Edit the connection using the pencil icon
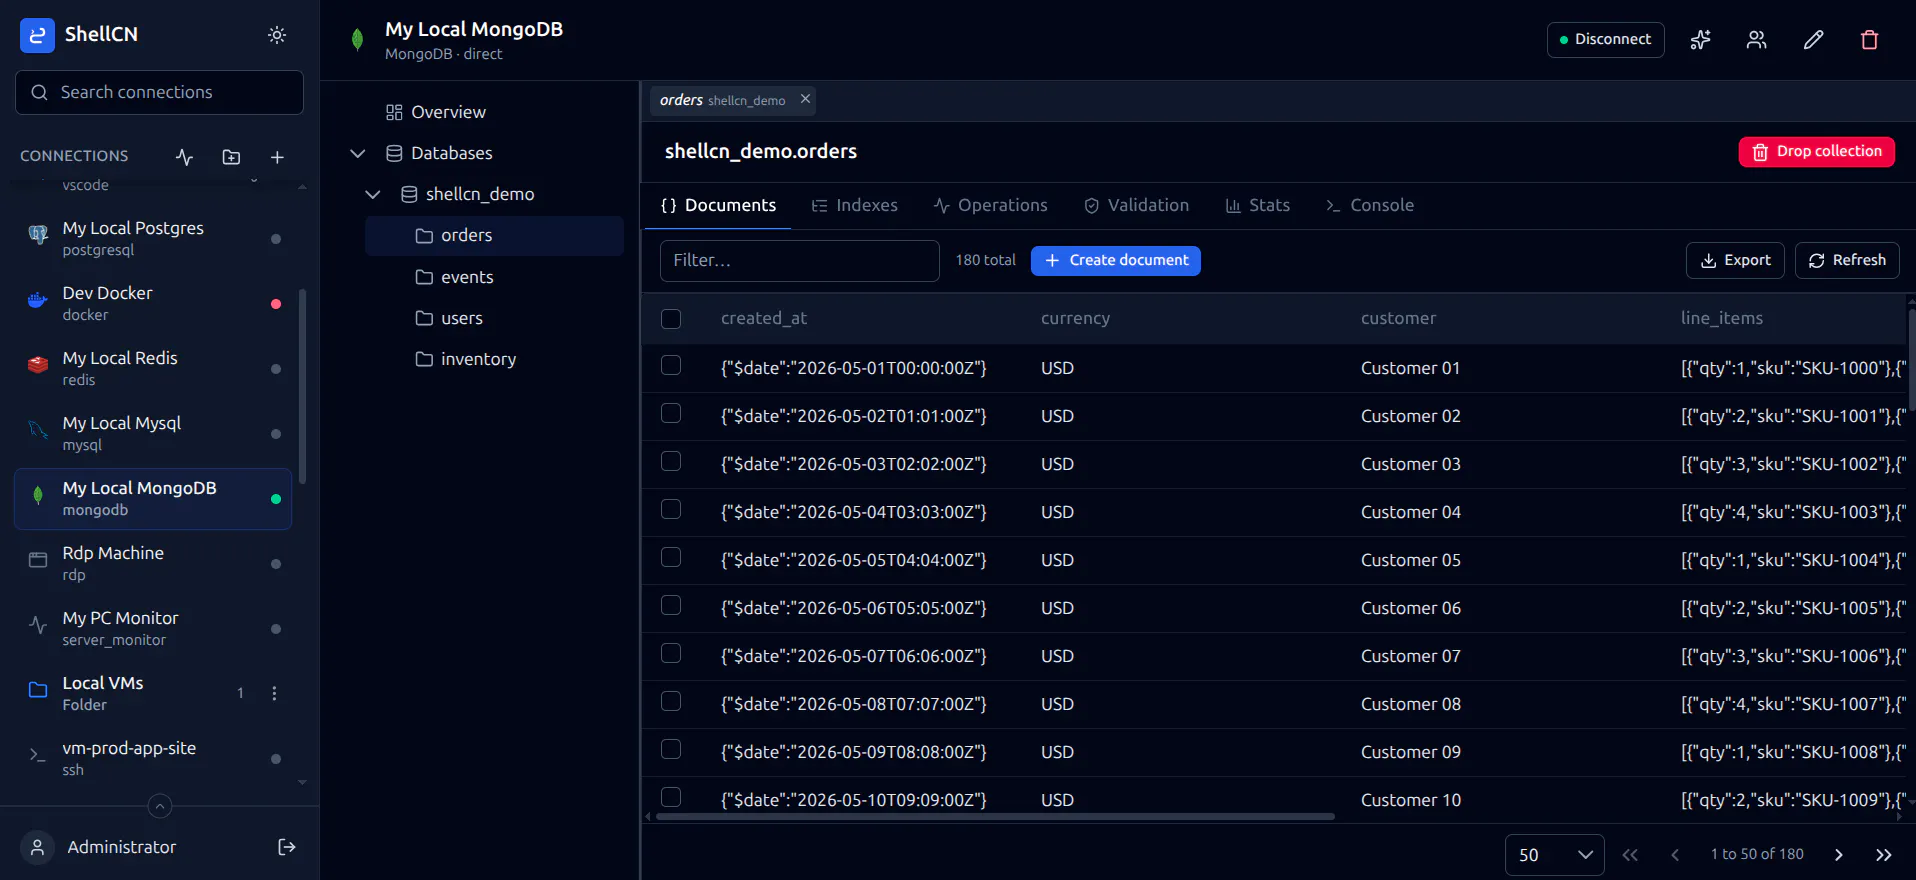 (x=1813, y=40)
